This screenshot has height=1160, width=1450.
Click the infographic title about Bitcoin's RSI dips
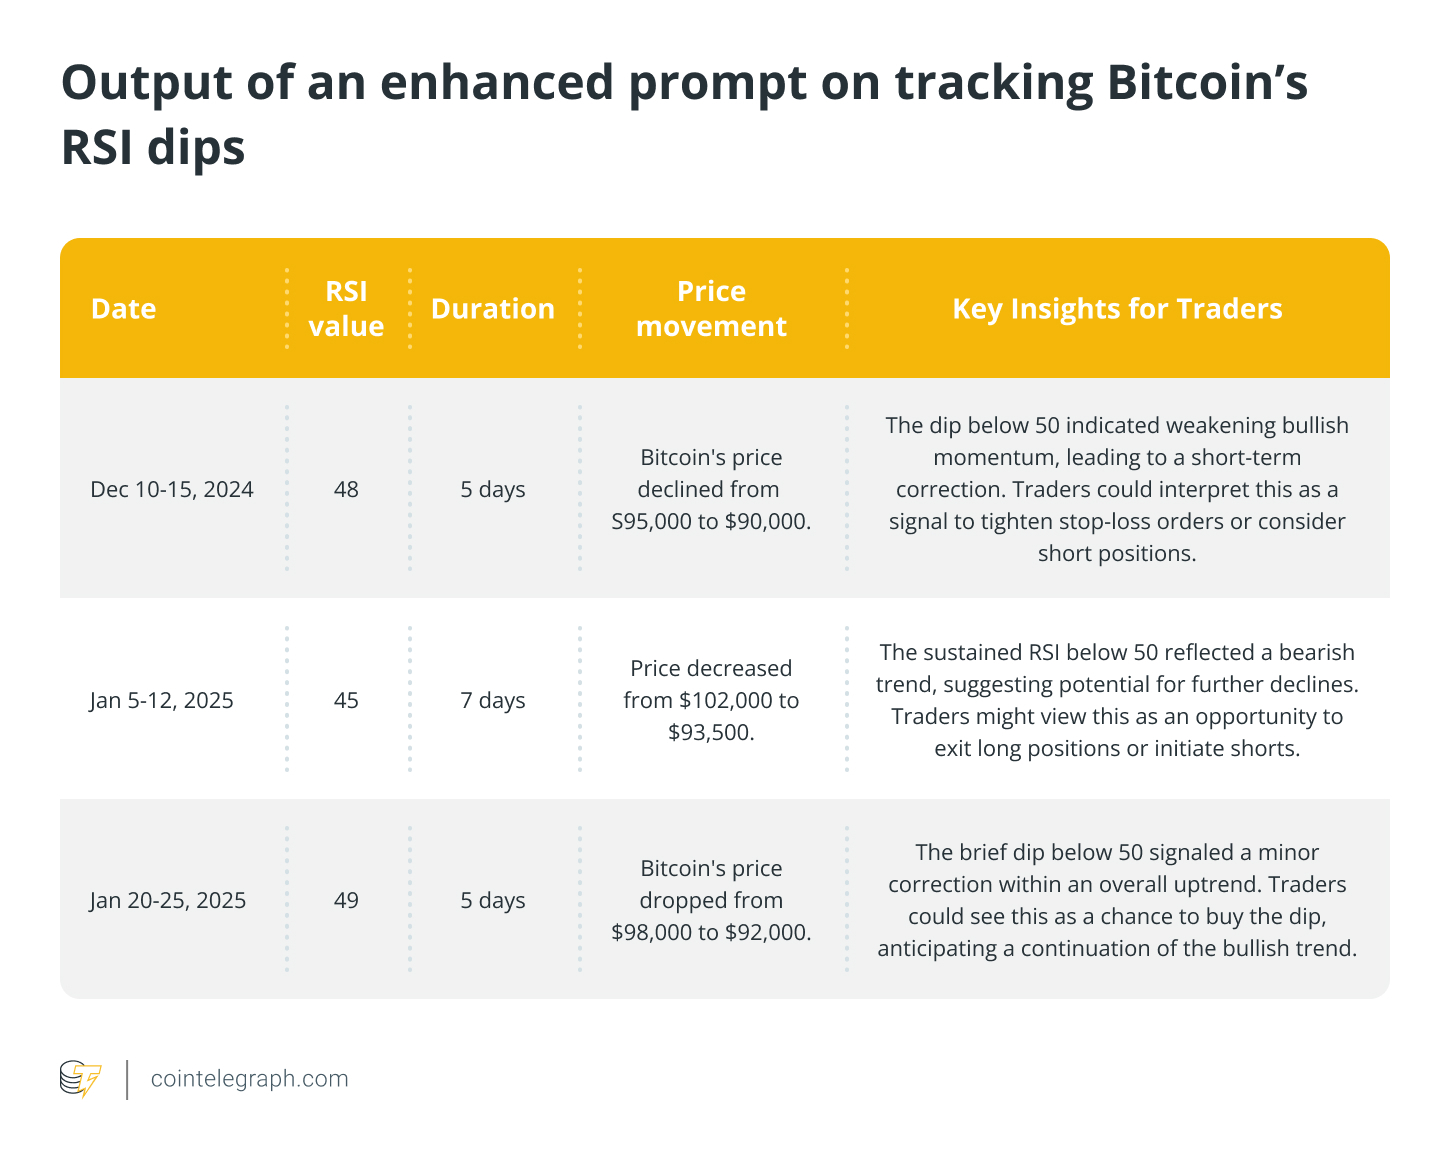coord(684,115)
